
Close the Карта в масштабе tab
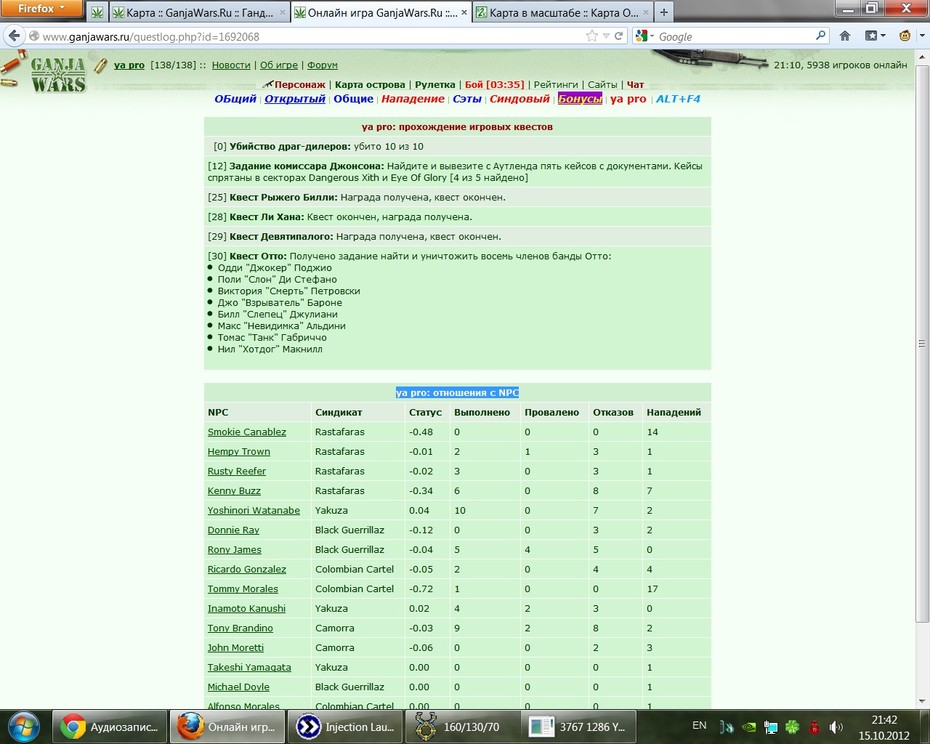(x=646, y=12)
